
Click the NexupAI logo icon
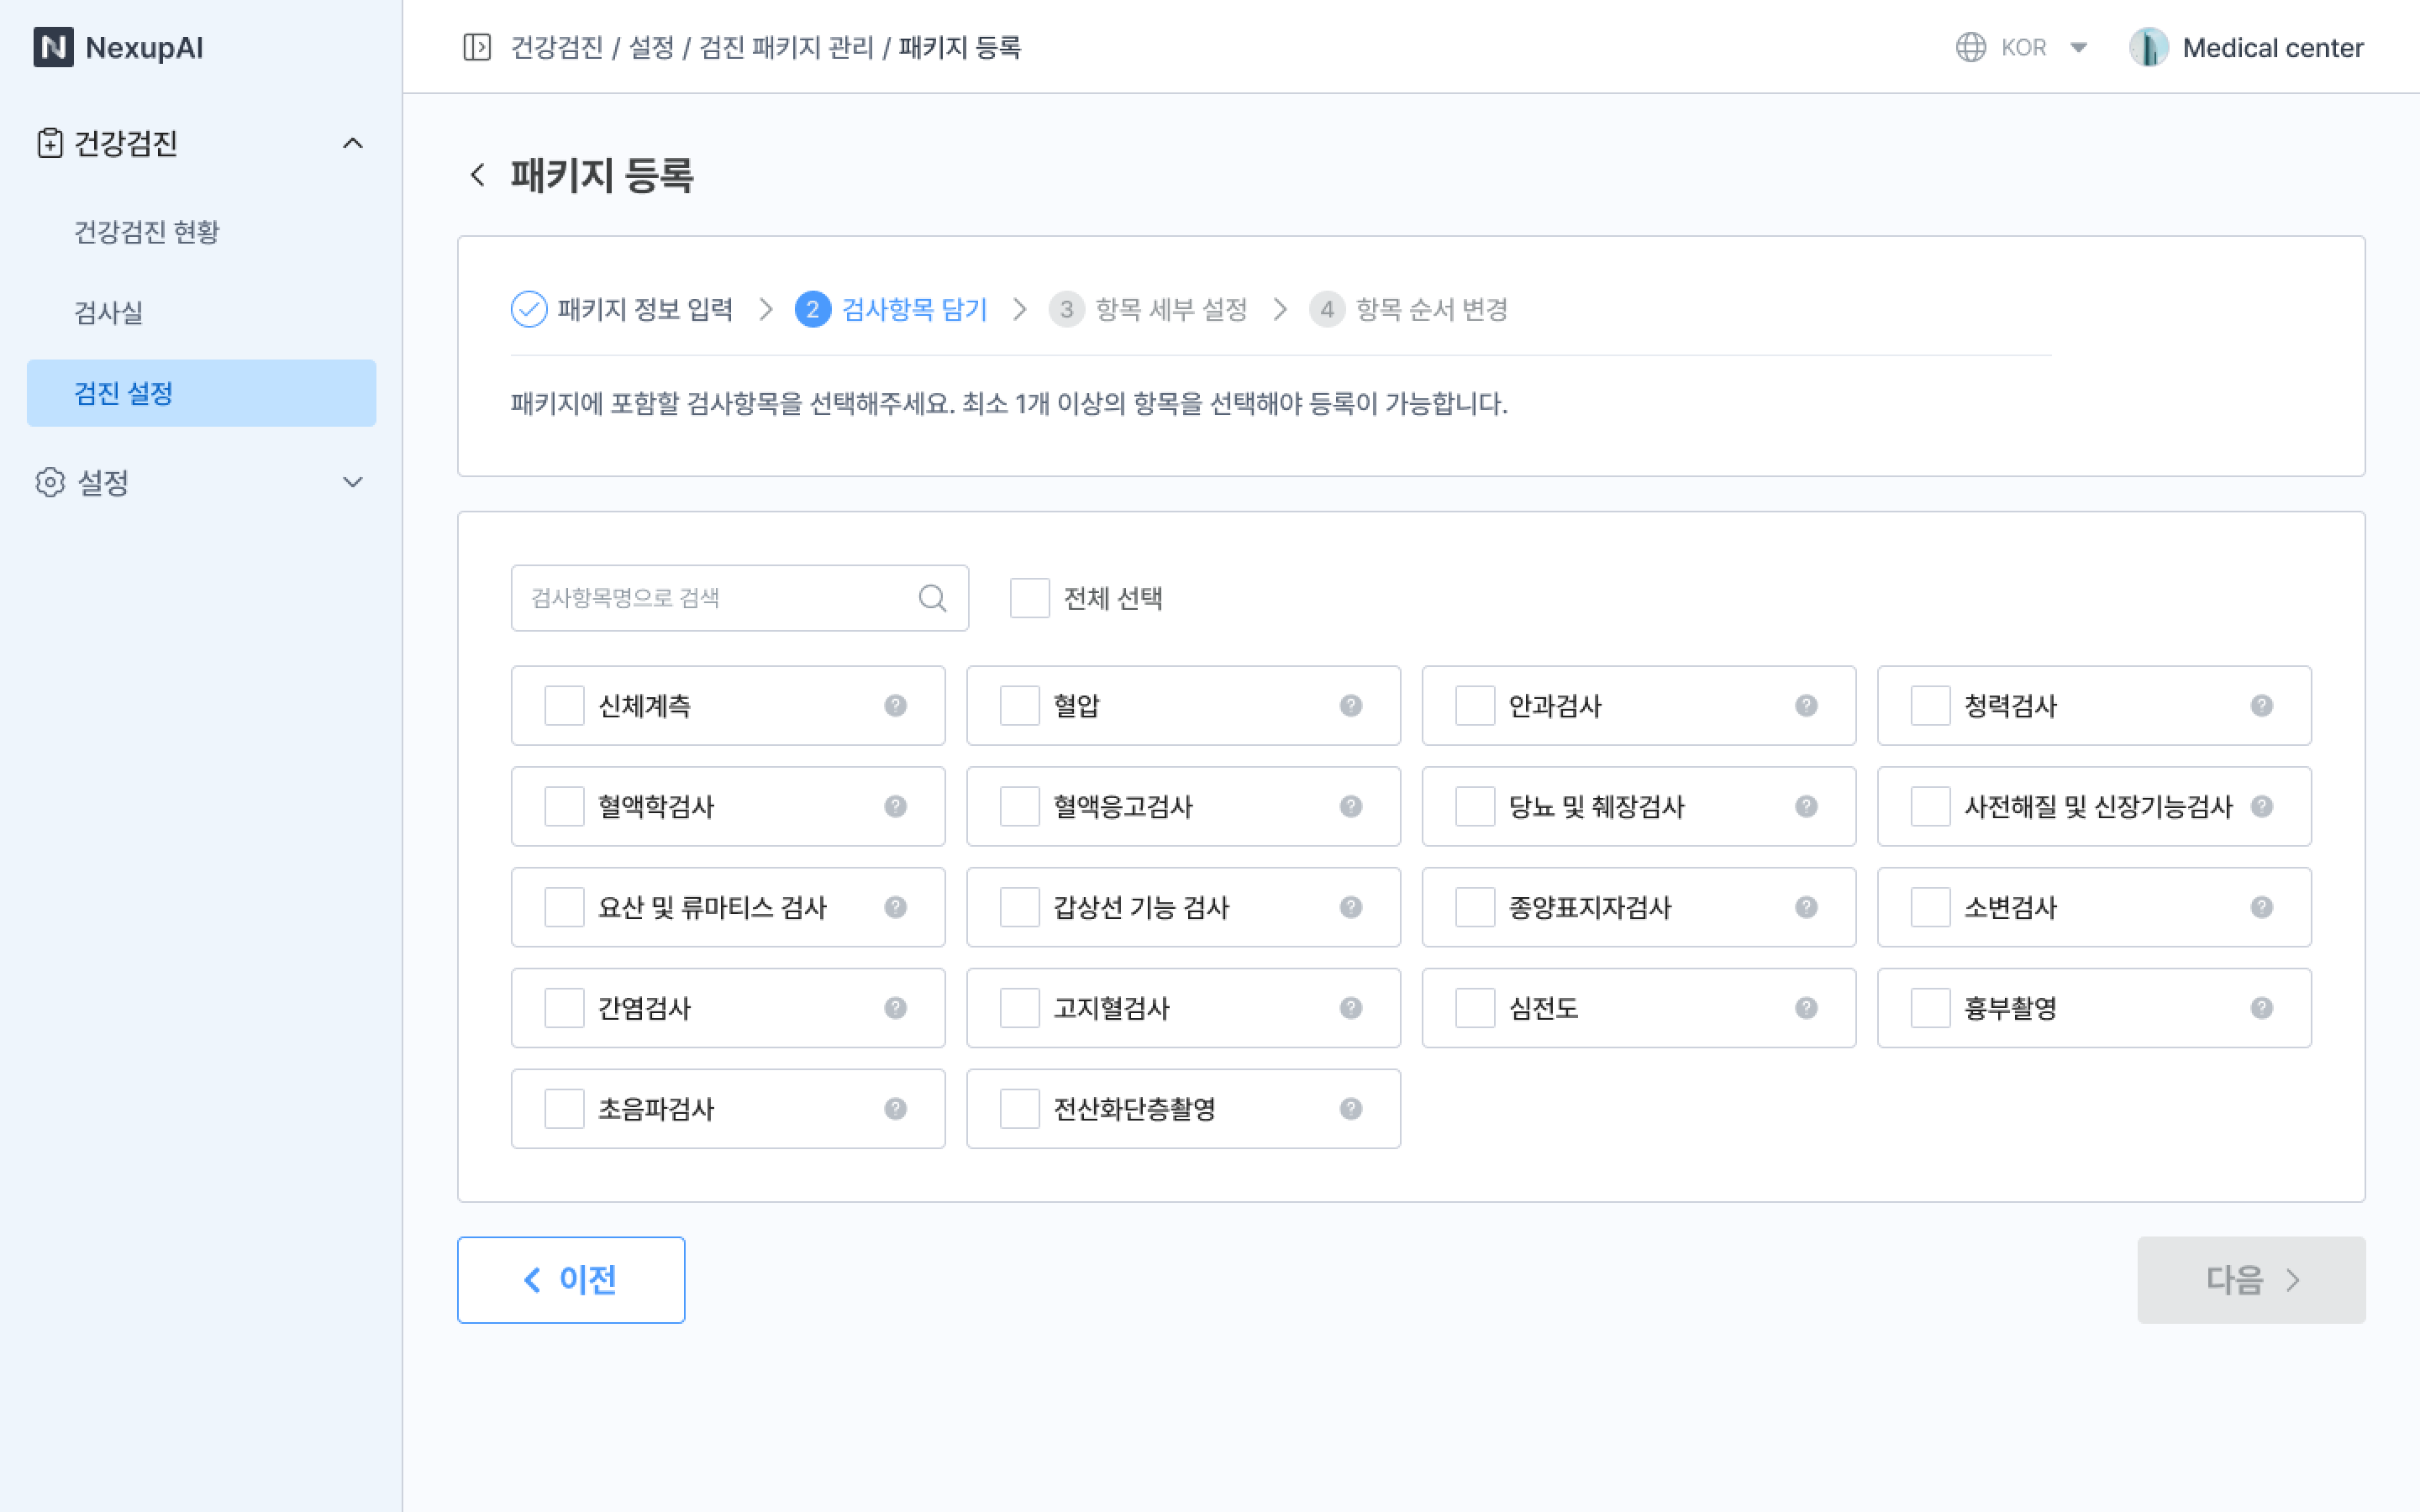[53, 47]
